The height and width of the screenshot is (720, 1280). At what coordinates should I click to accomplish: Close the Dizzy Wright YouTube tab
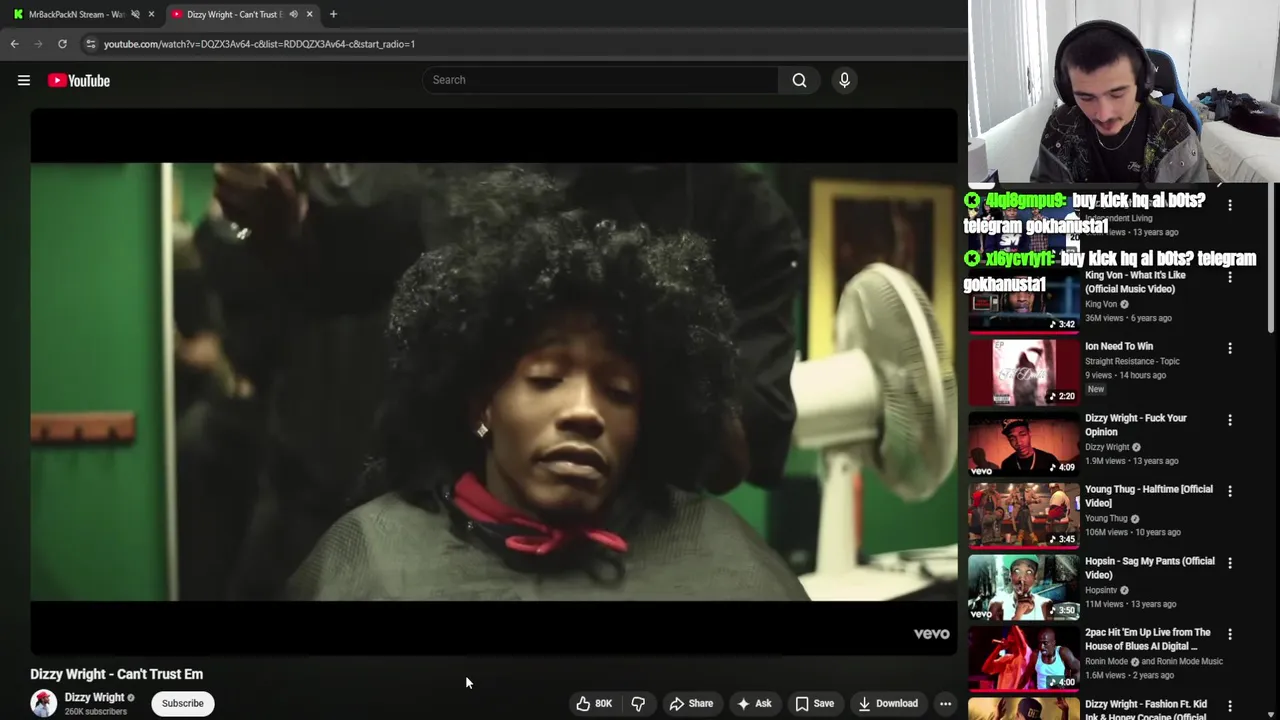click(x=309, y=14)
